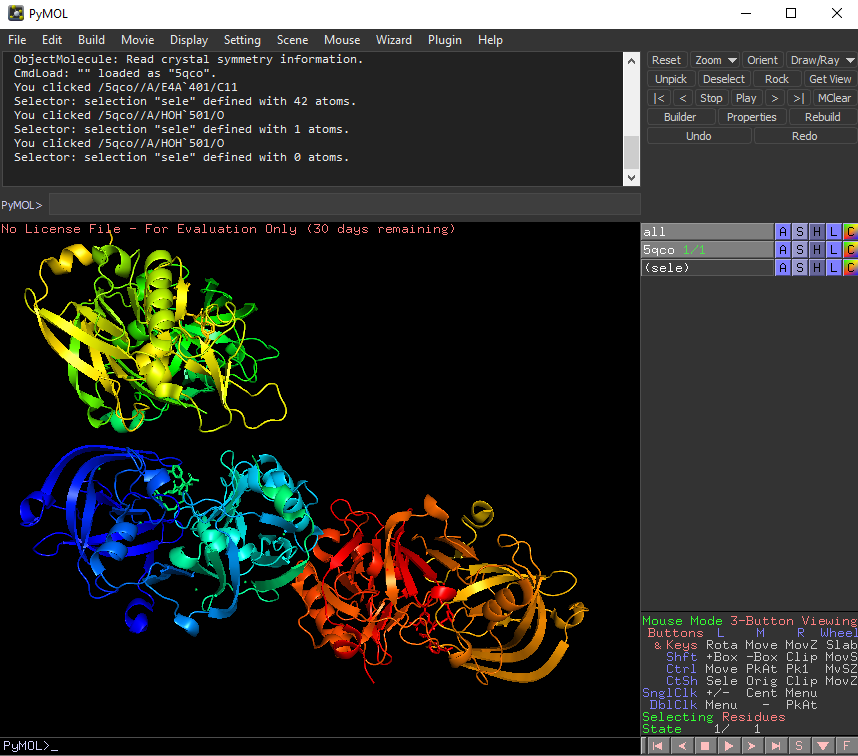This screenshot has width=858, height=756.
Task: Rewind movie to first frame in bottom bar
Action: pyautogui.click(x=658, y=746)
